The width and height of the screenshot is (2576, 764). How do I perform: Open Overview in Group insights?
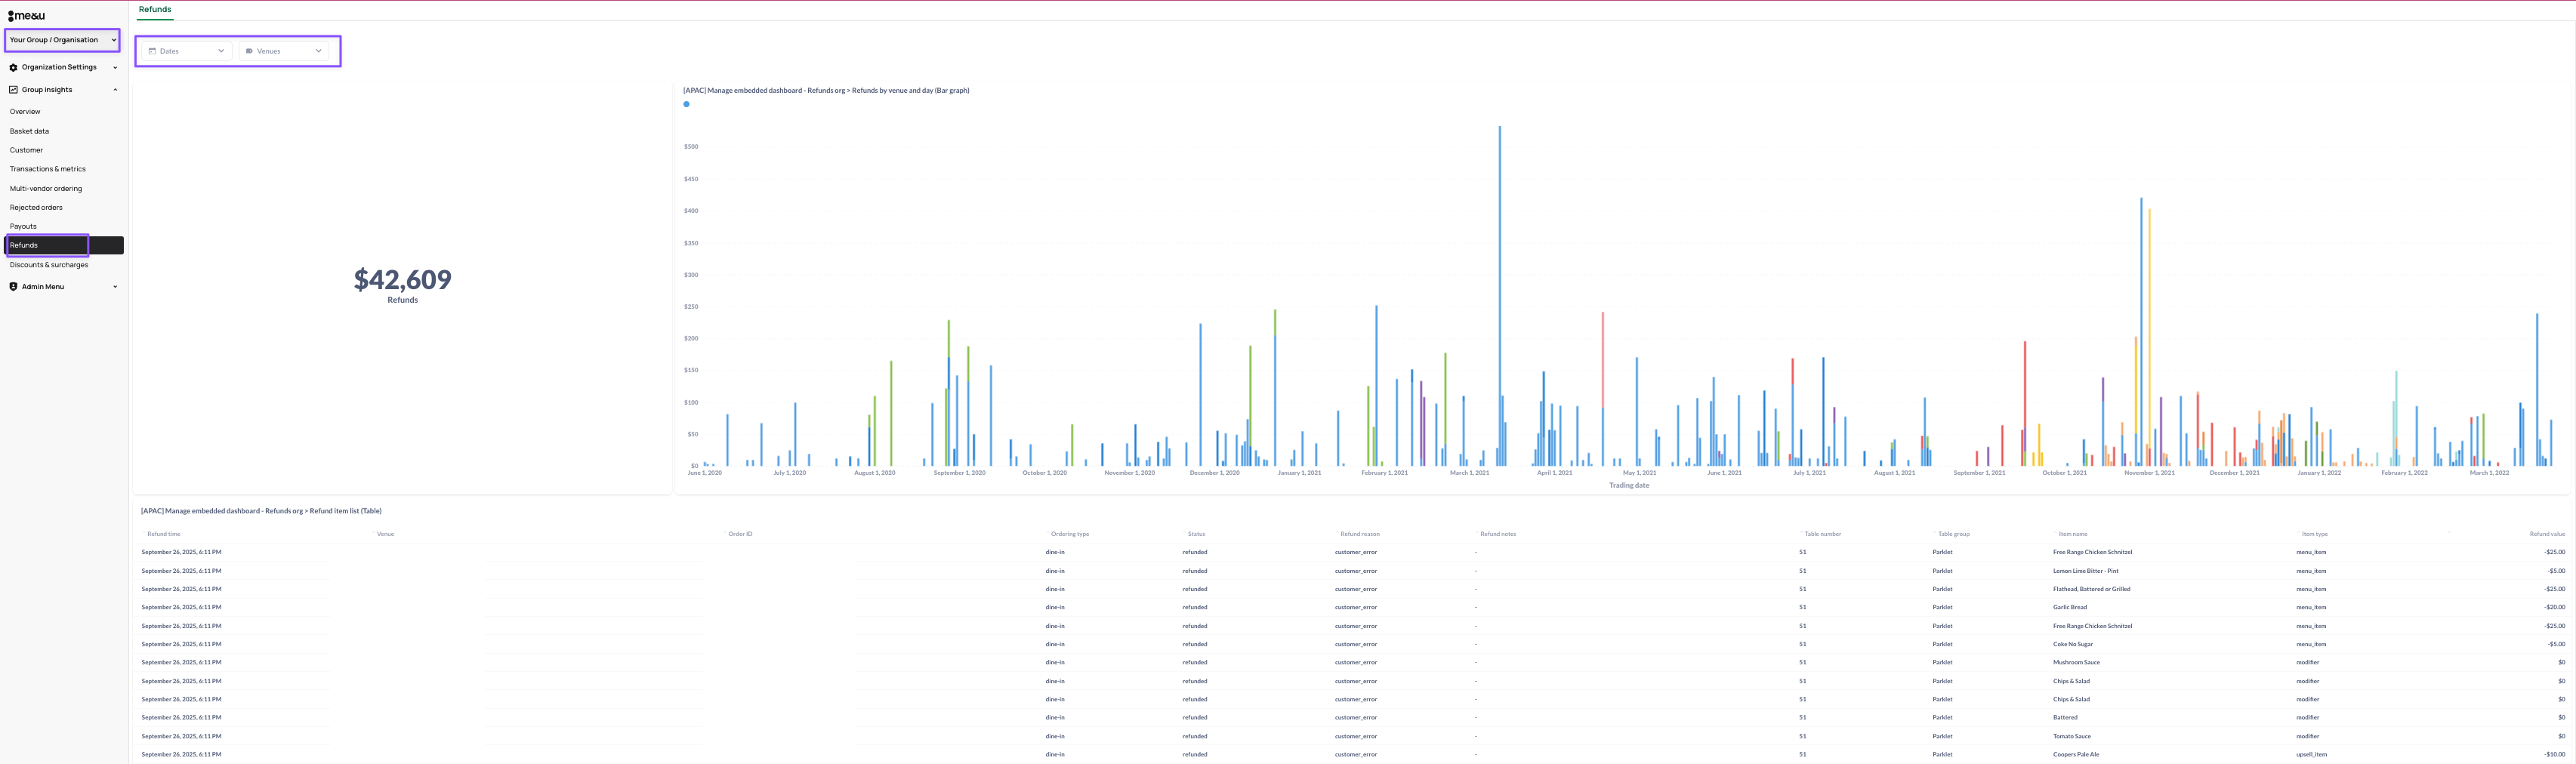coord(25,112)
